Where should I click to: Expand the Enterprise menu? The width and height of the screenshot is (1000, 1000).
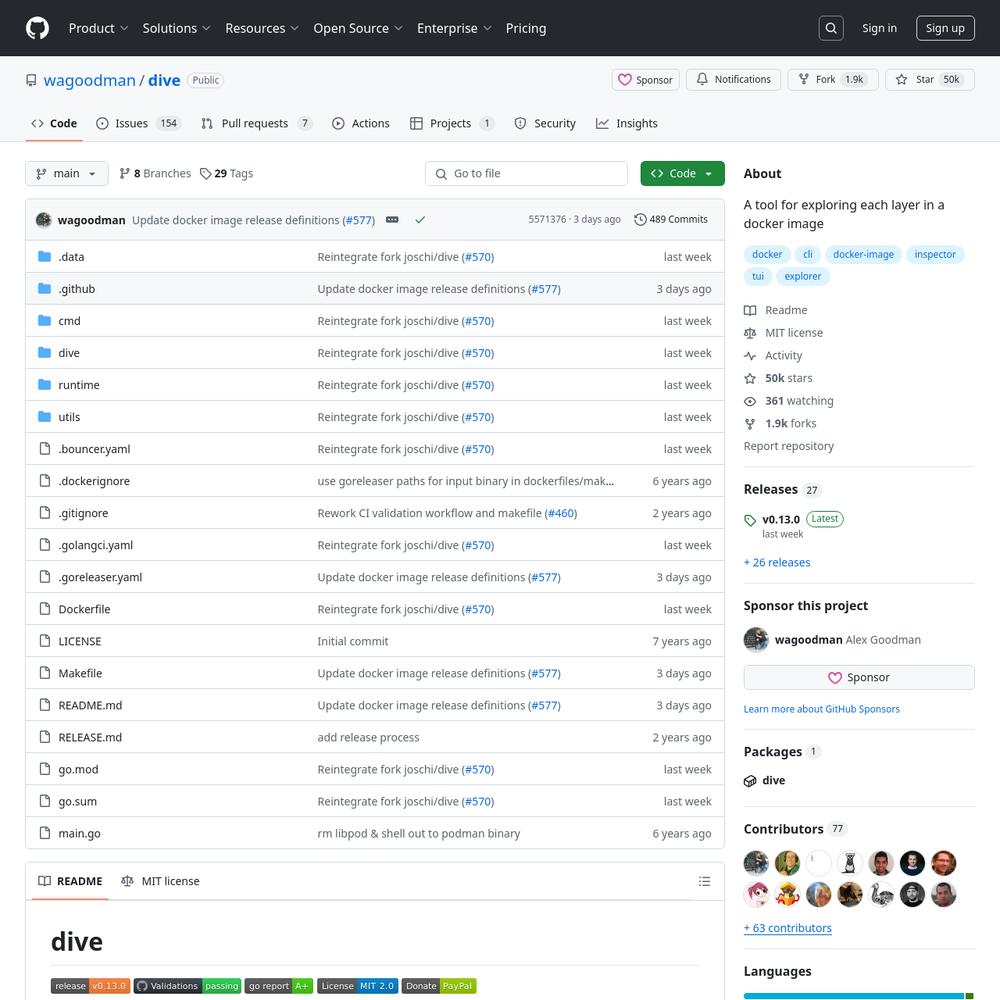454,28
